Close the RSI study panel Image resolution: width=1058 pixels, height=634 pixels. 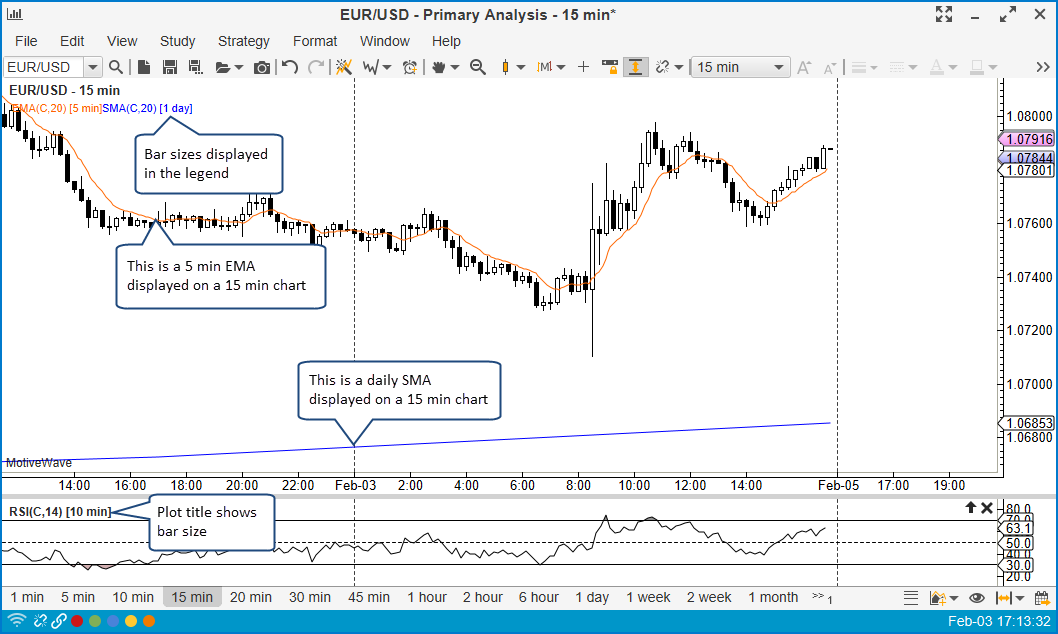[987, 508]
